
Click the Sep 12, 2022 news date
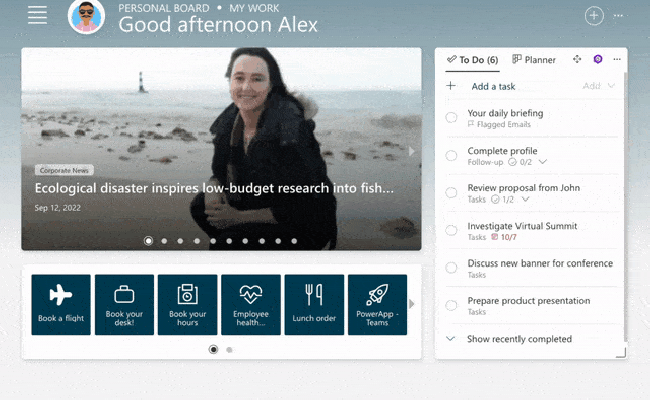(58, 208)
